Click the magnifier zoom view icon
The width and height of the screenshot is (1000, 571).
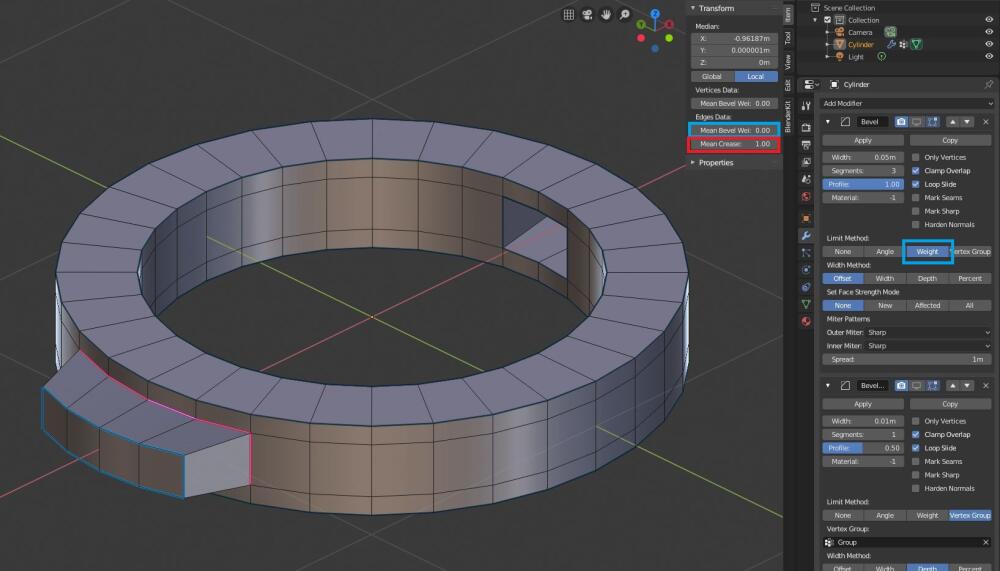click(625, 14)
